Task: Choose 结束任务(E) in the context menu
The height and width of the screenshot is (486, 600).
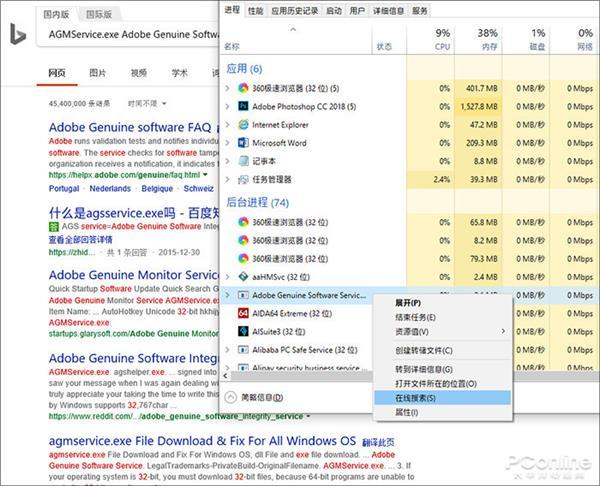Action: point(443,317)
